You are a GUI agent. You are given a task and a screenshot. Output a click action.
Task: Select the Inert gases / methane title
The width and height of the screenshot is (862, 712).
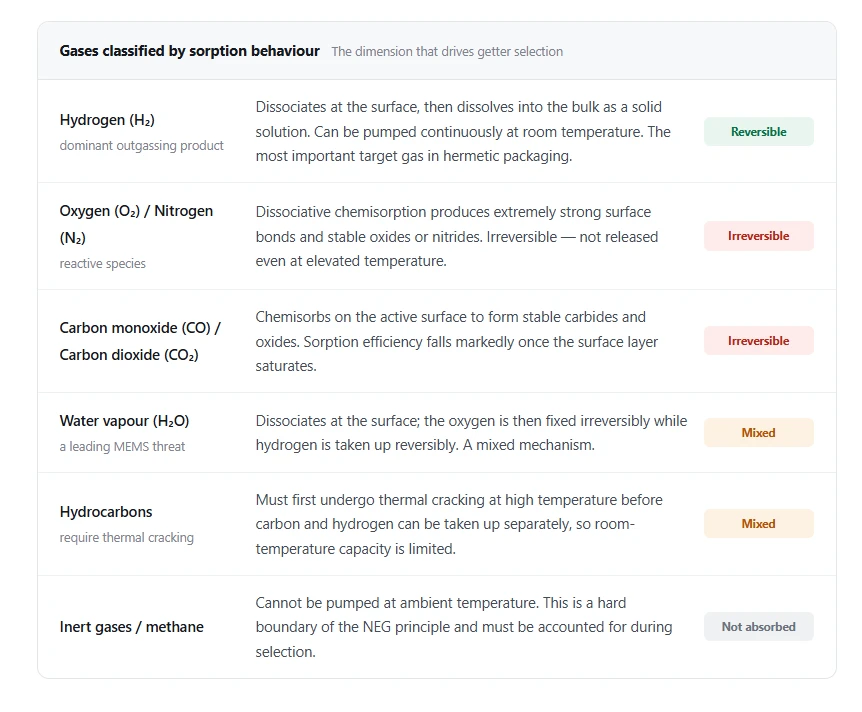click(x=131, y=627)
